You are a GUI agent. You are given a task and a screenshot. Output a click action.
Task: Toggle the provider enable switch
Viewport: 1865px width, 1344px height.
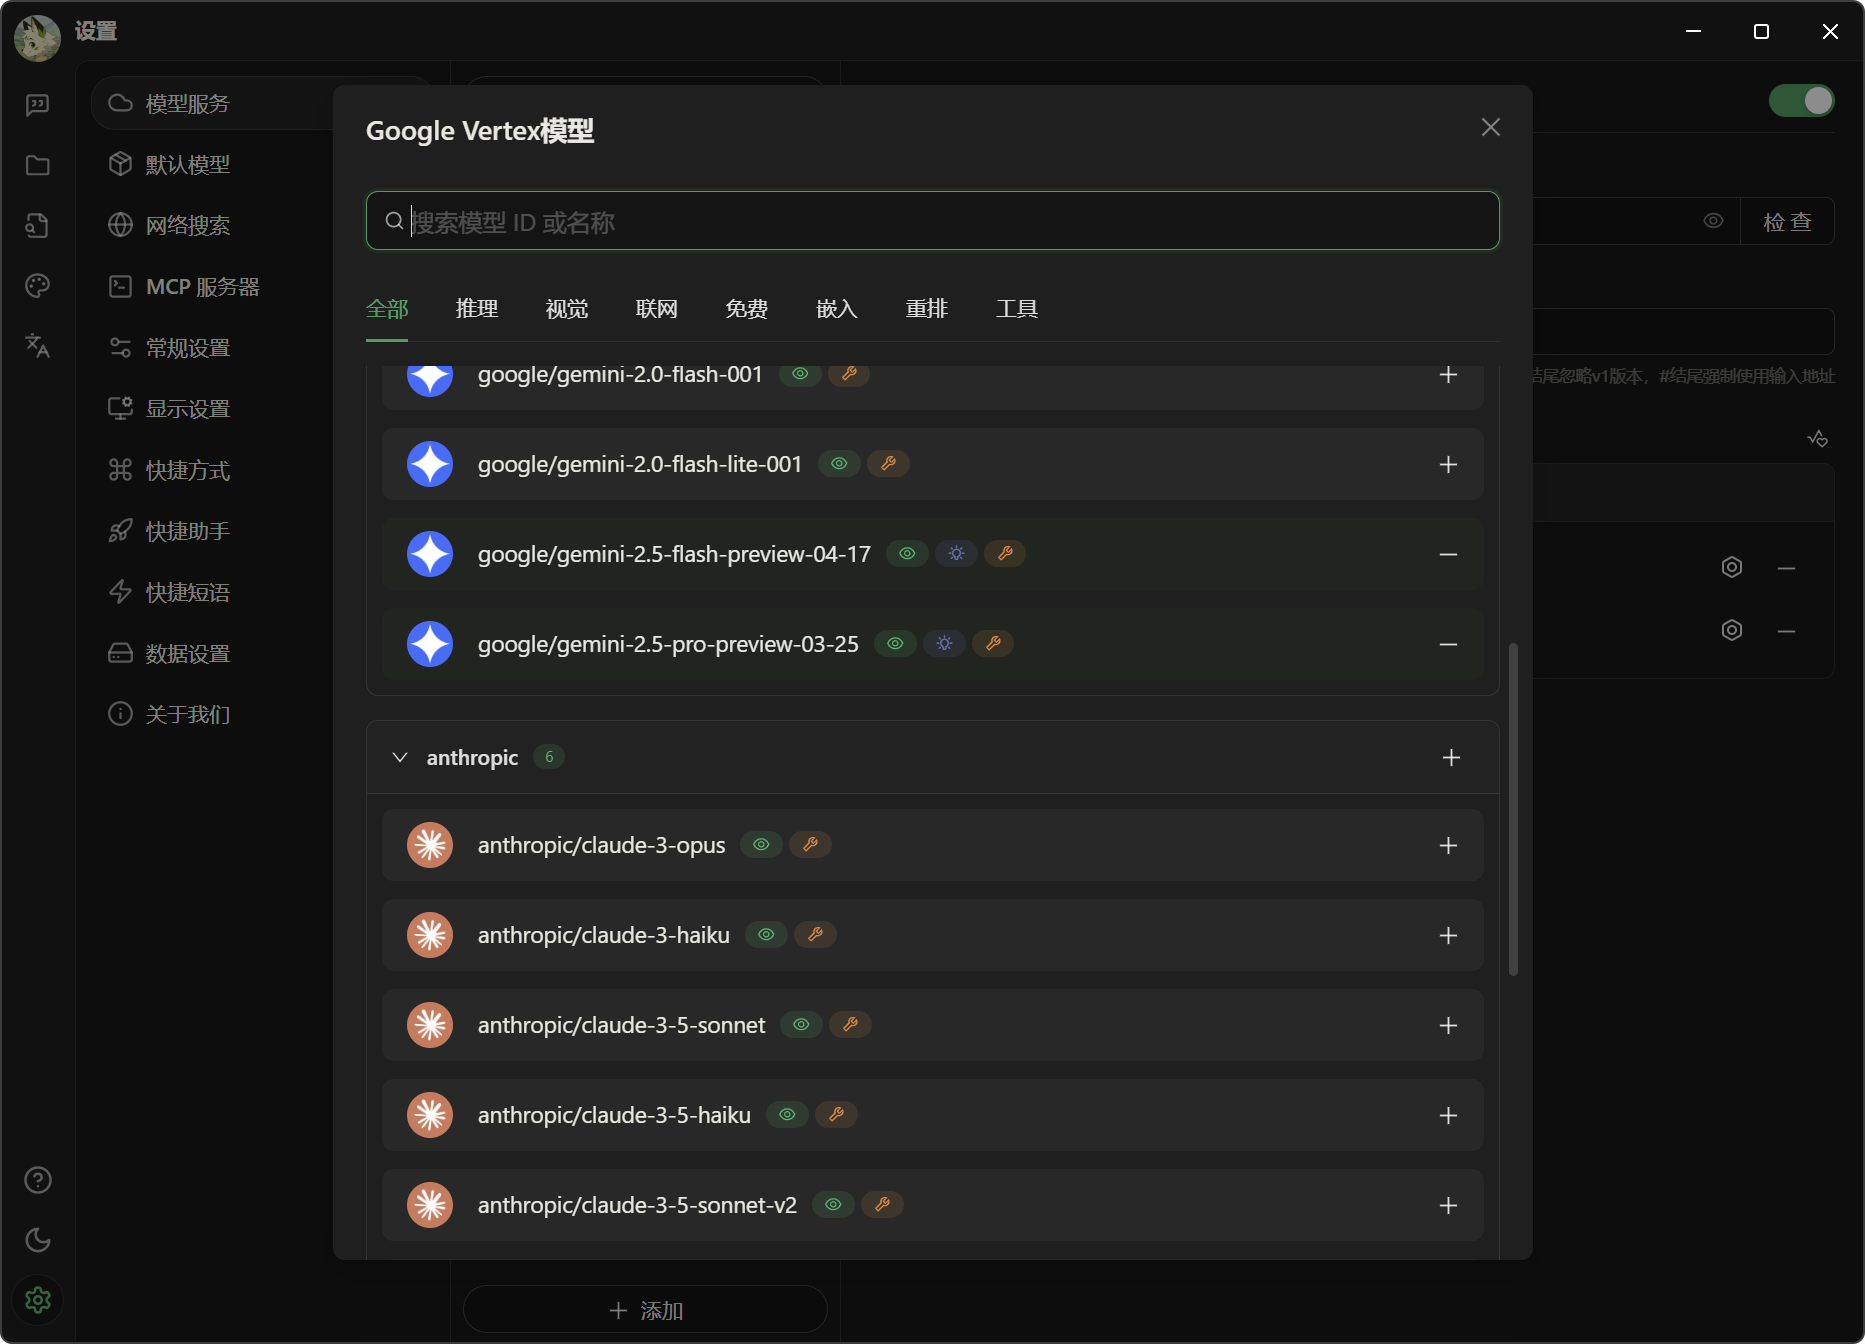1802,100
